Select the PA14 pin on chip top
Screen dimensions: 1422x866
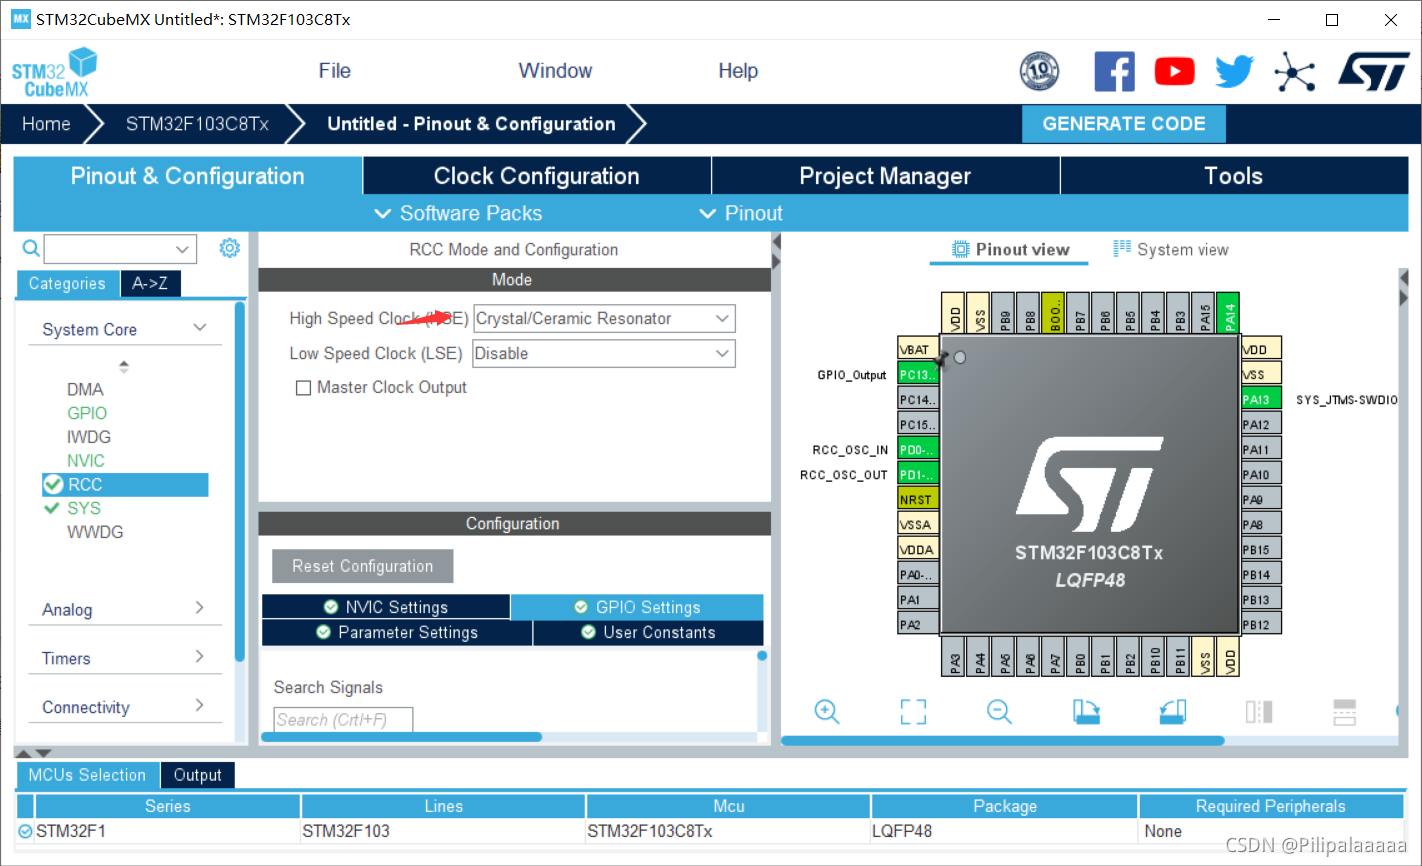pos(1229,313)
